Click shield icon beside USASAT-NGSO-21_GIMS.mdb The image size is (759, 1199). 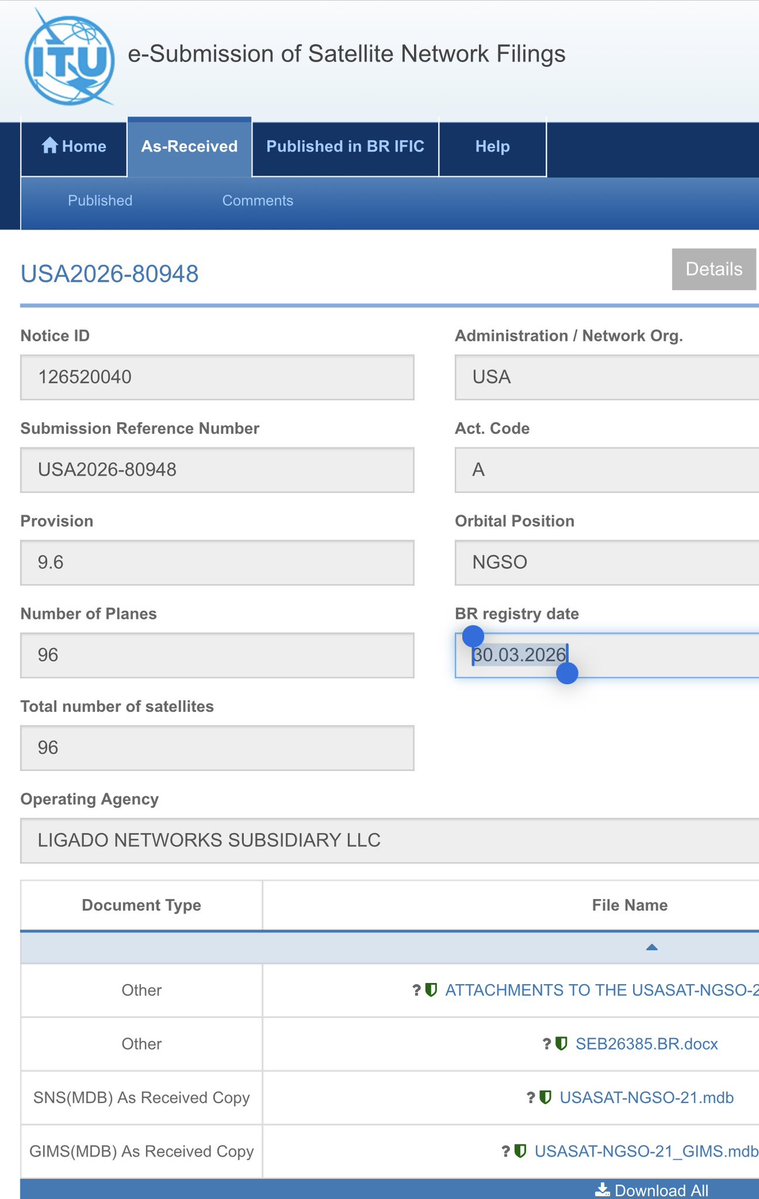[x=520, y=1151]
